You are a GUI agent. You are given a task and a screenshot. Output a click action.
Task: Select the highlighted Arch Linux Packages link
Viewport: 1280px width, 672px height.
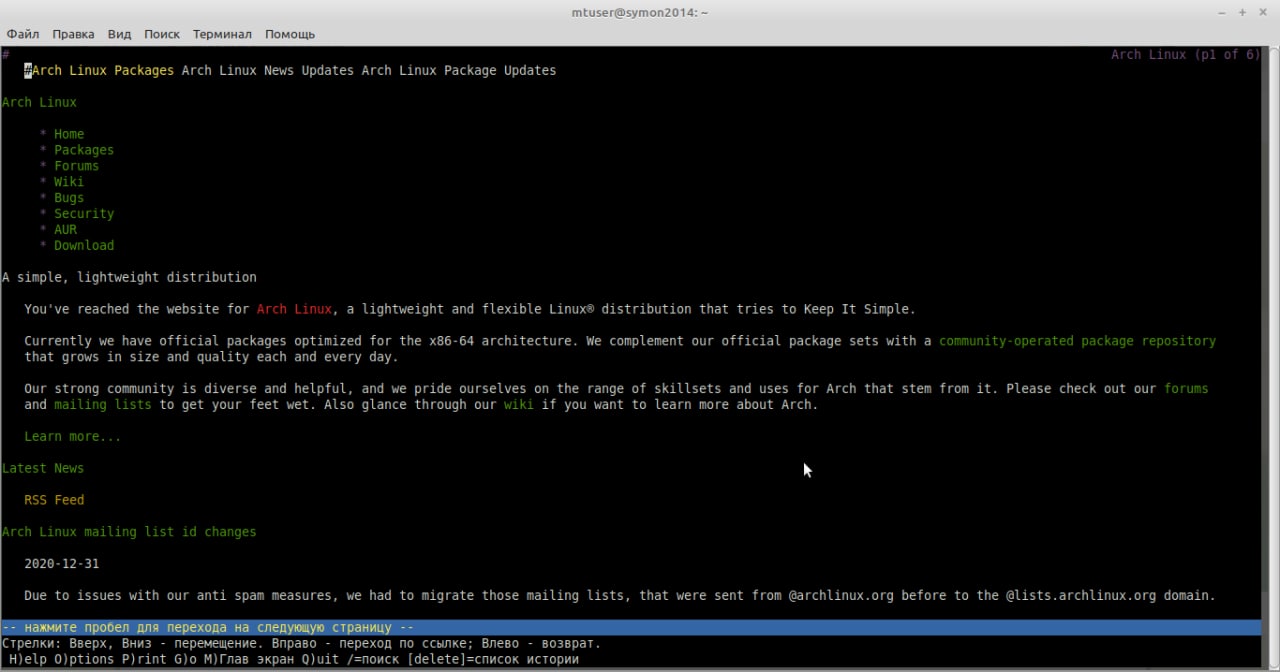point(103,71)
